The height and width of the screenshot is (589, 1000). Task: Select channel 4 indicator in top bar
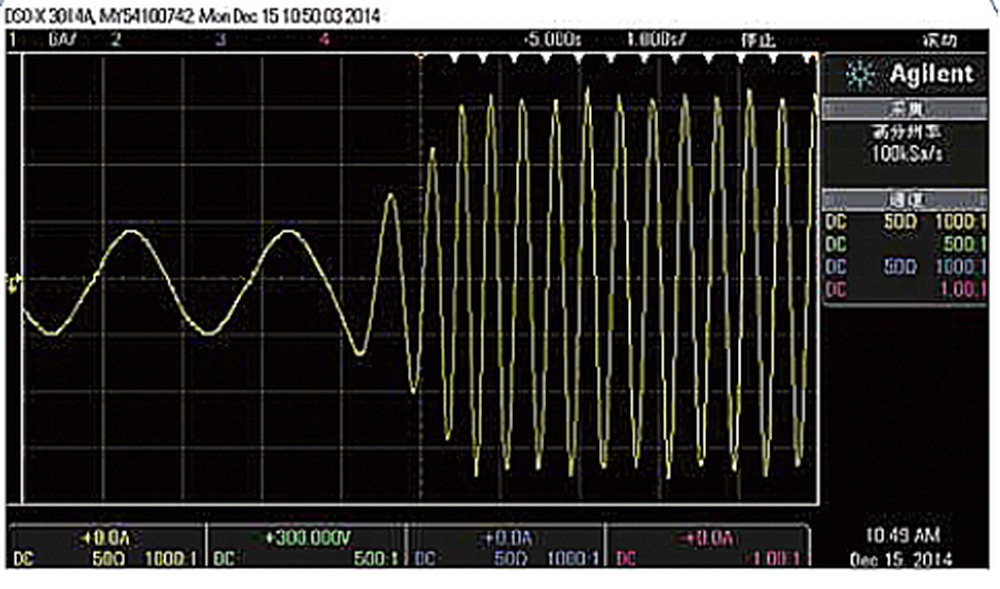[x=324, y=40]
